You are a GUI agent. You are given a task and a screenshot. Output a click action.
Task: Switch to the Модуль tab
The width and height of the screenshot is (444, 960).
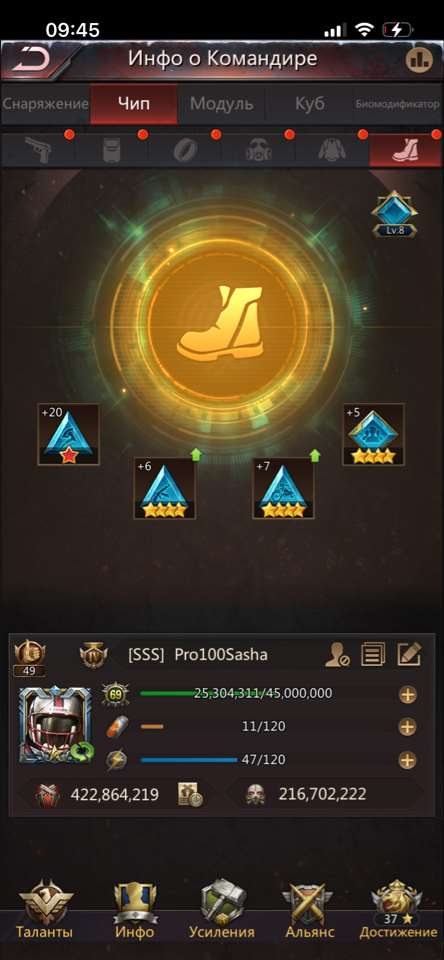tap(221, 103)
